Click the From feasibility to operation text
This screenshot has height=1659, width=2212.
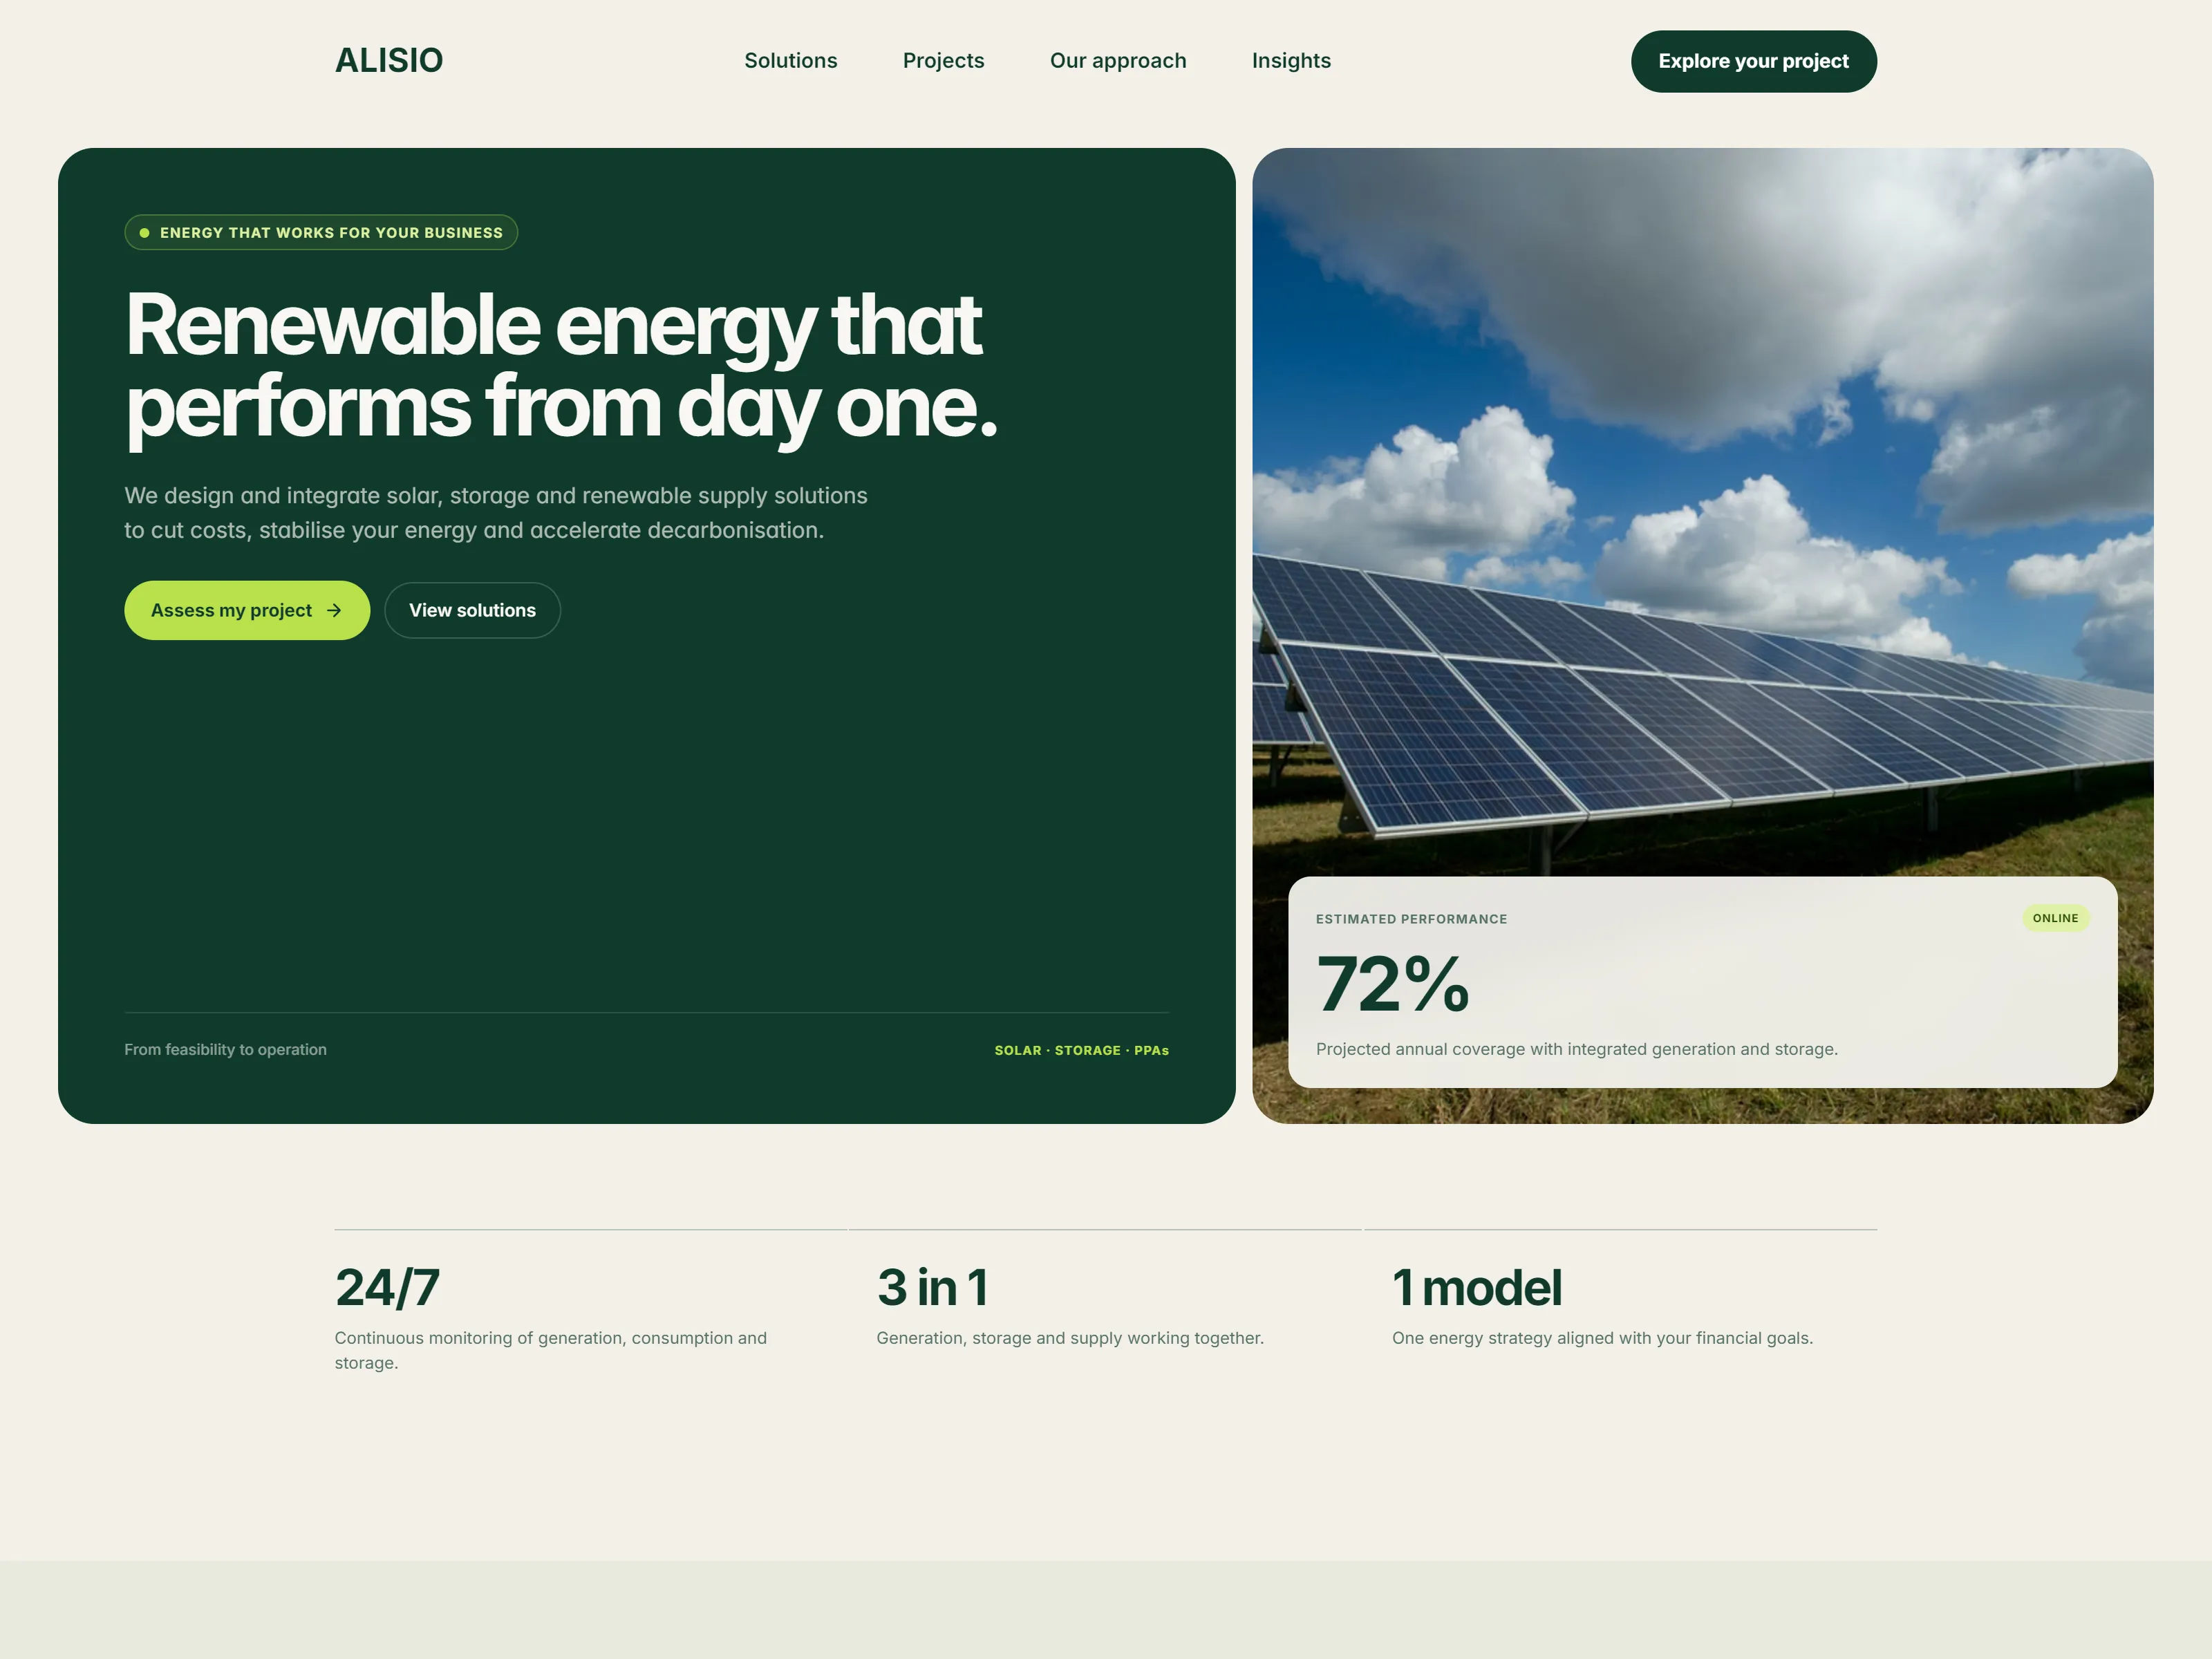click(225, 1049)
